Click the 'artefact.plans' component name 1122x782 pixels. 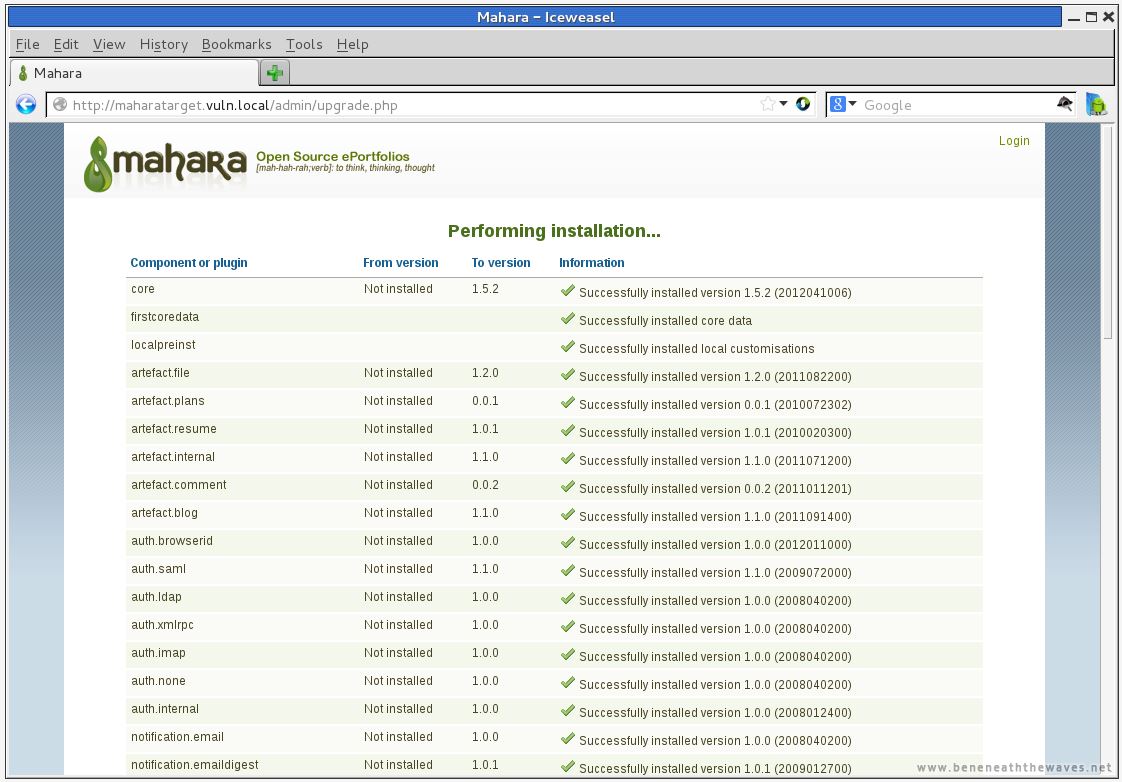coord(167,401)
